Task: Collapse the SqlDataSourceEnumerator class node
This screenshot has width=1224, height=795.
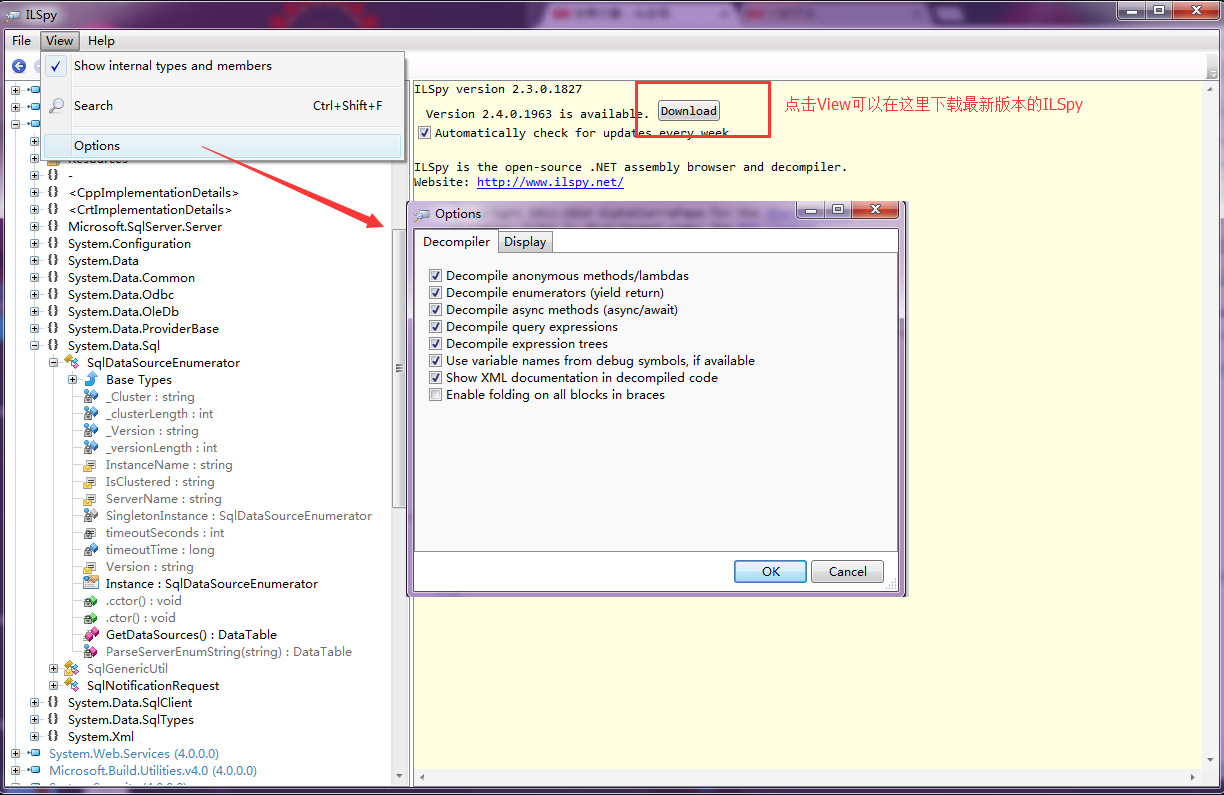Action: click(x=53, y=362)
